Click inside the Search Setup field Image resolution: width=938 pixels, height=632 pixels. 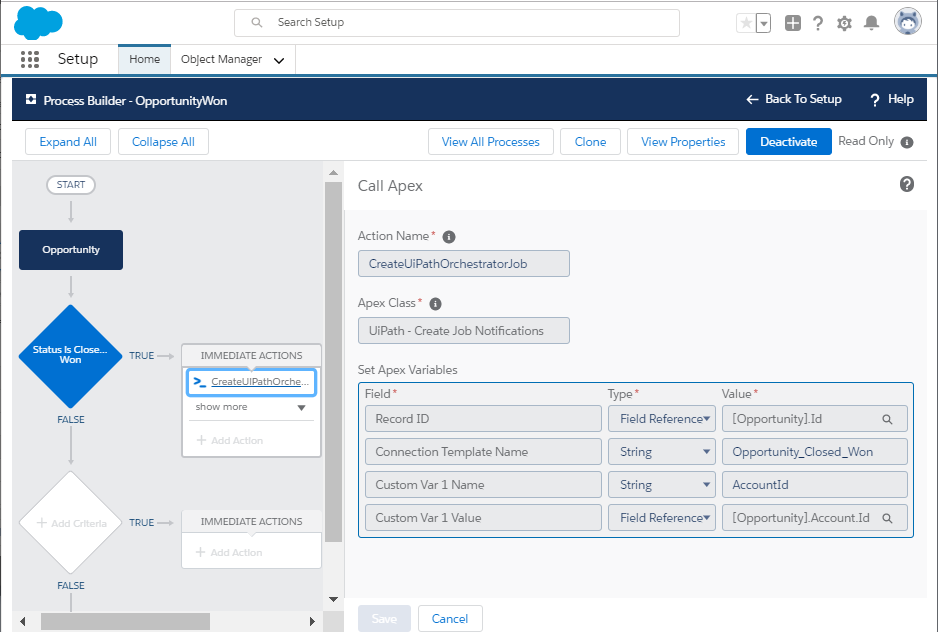click(456, 21)
